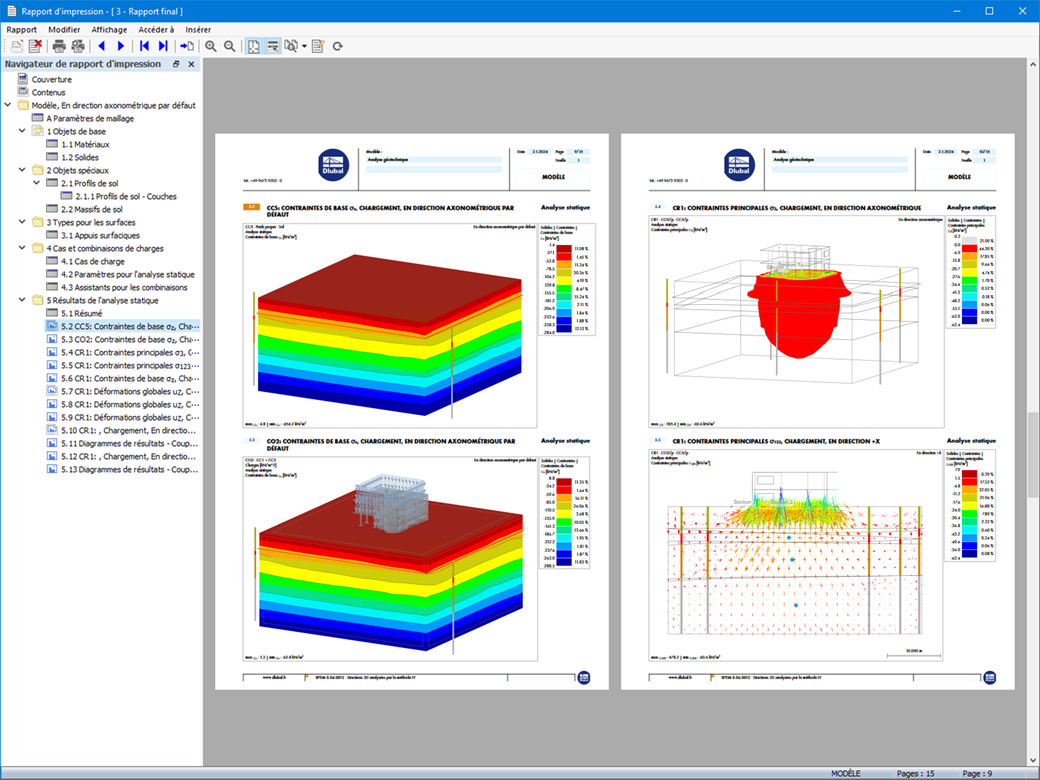
Task: Open the Insérer menu
Action: click(x=198, y=30)
